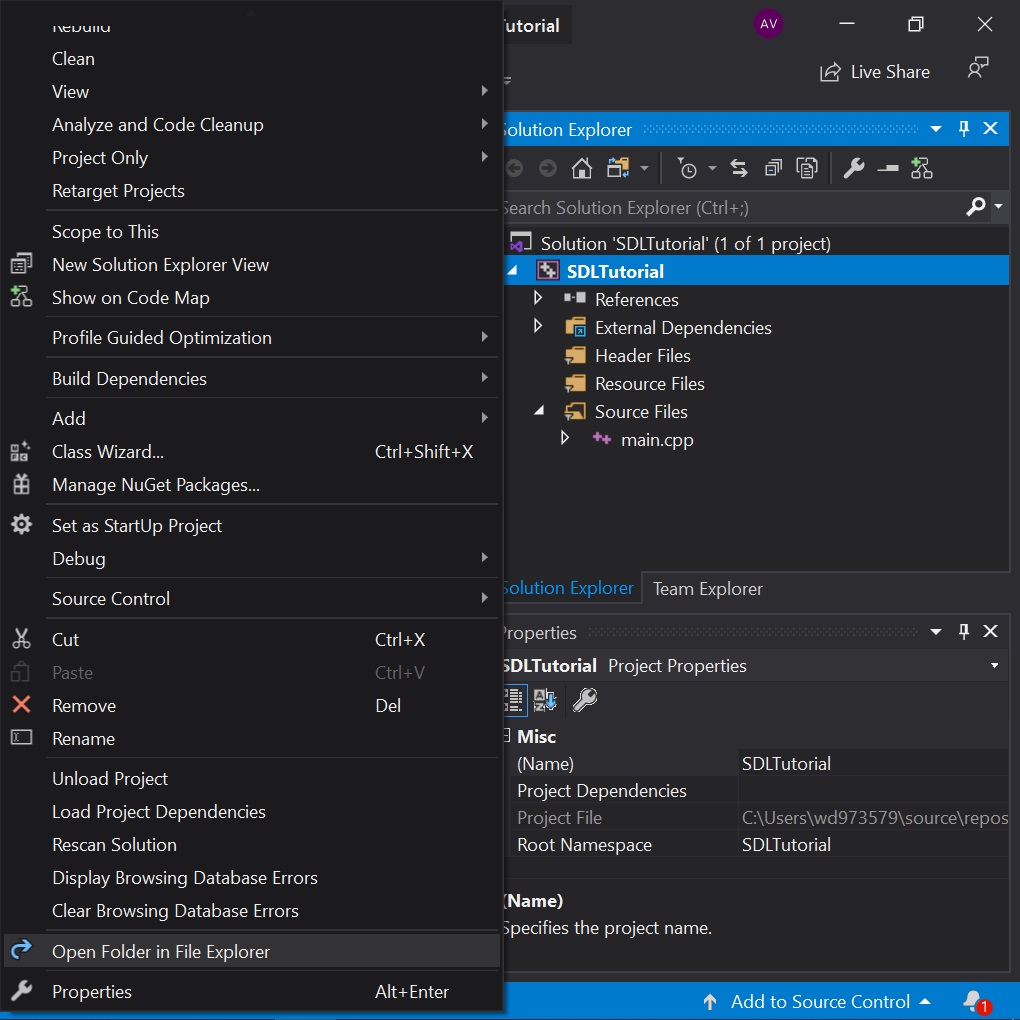Click the feedback person icon near Live Share
This screenshot has width=1020, height=1020.
pos(977,67)
